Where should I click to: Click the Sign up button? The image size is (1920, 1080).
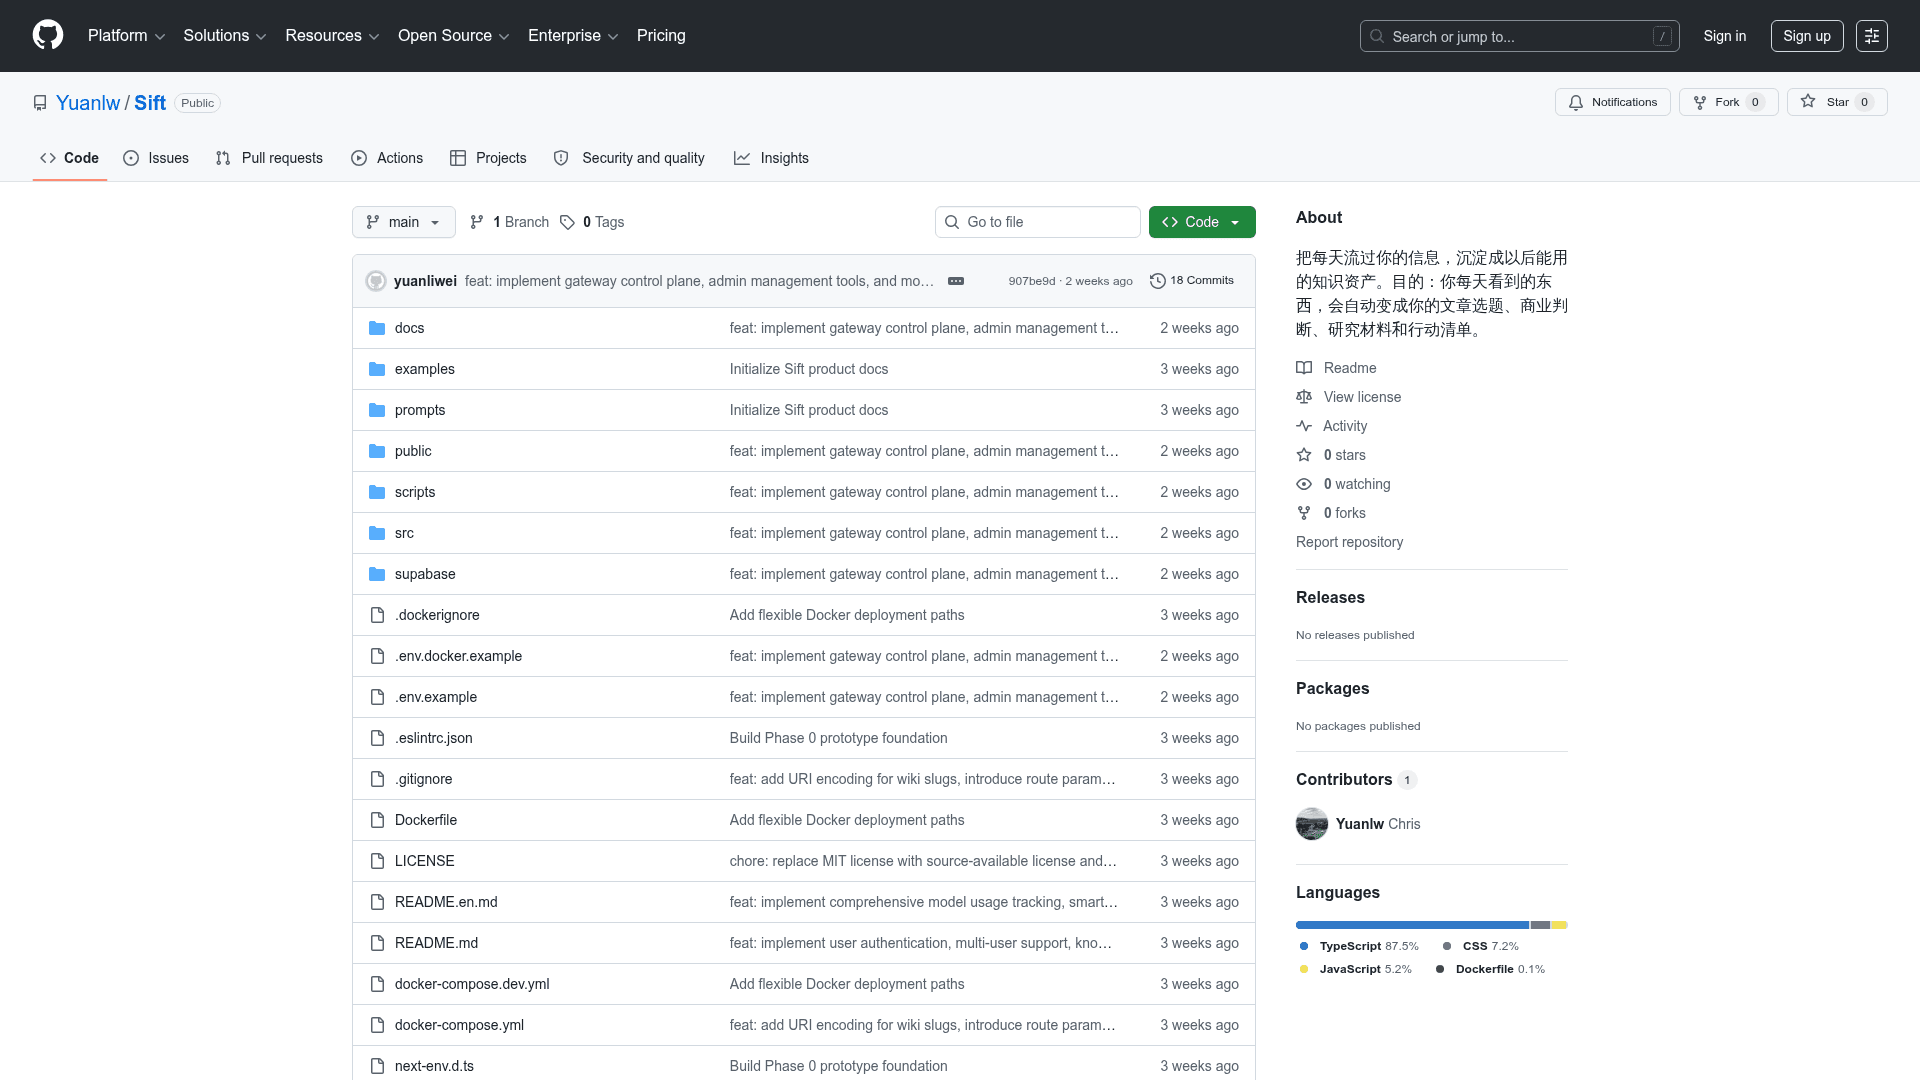click(1807, 36)
